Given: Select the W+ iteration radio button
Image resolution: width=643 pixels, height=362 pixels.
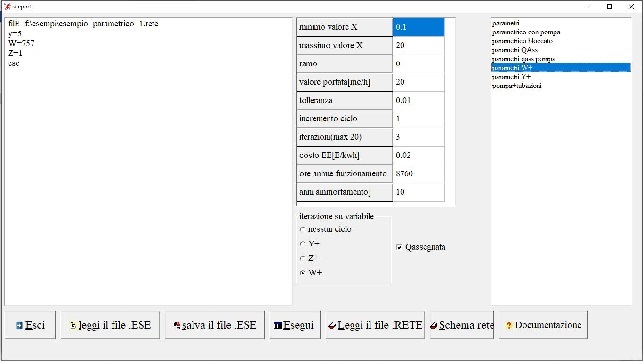Looking at the screenshot, I should click(302, 272).
